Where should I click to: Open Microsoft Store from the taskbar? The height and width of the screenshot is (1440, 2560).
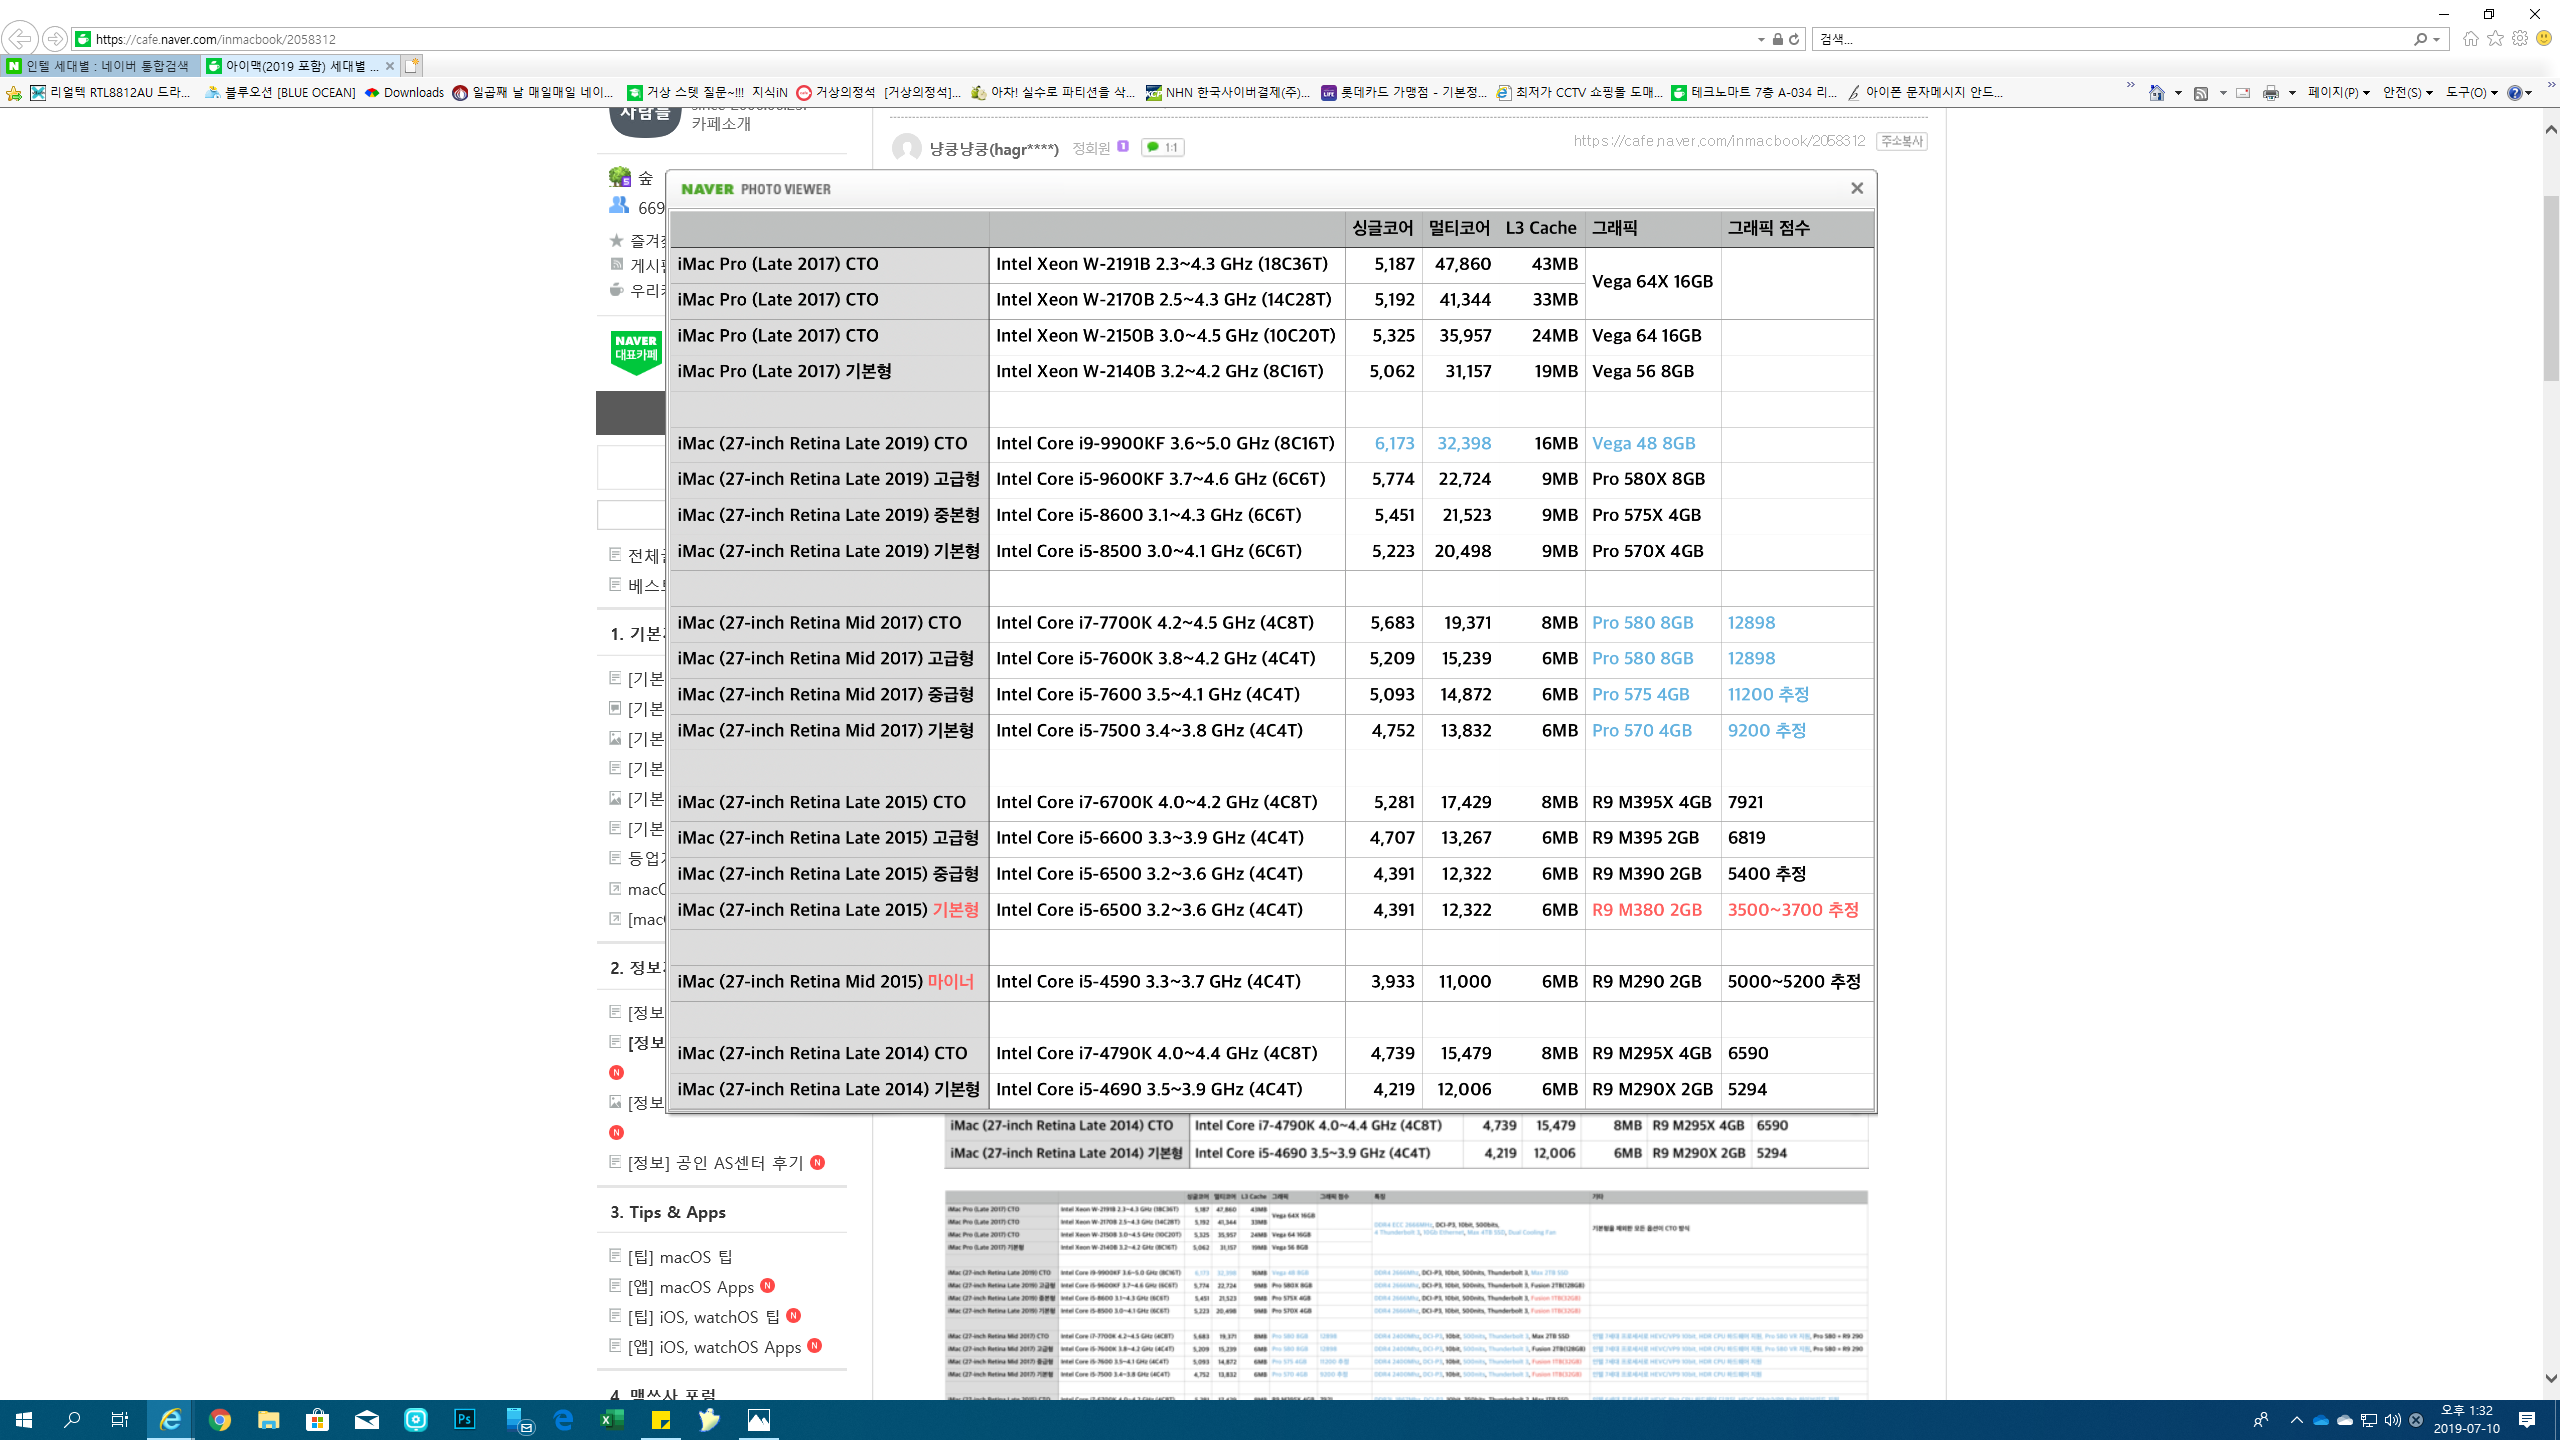pyautogui.click(x=317, y=1419)
